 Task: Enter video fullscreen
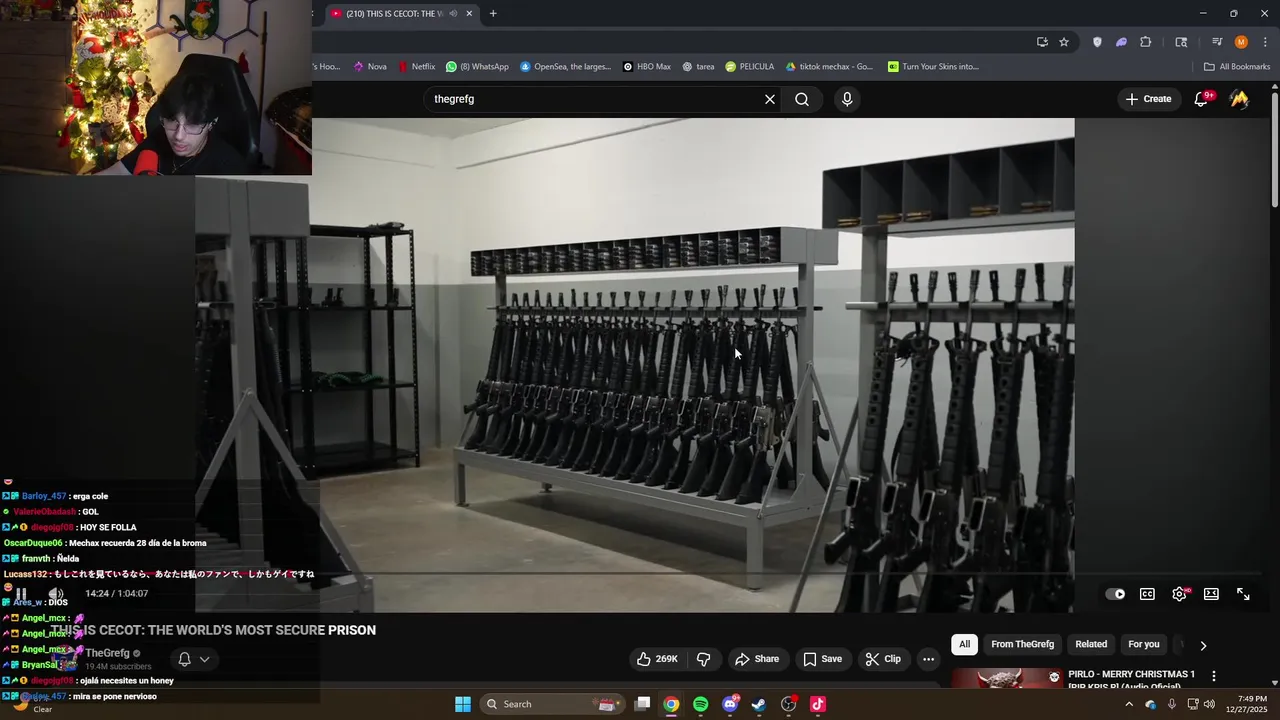[x=1243, y=594]
